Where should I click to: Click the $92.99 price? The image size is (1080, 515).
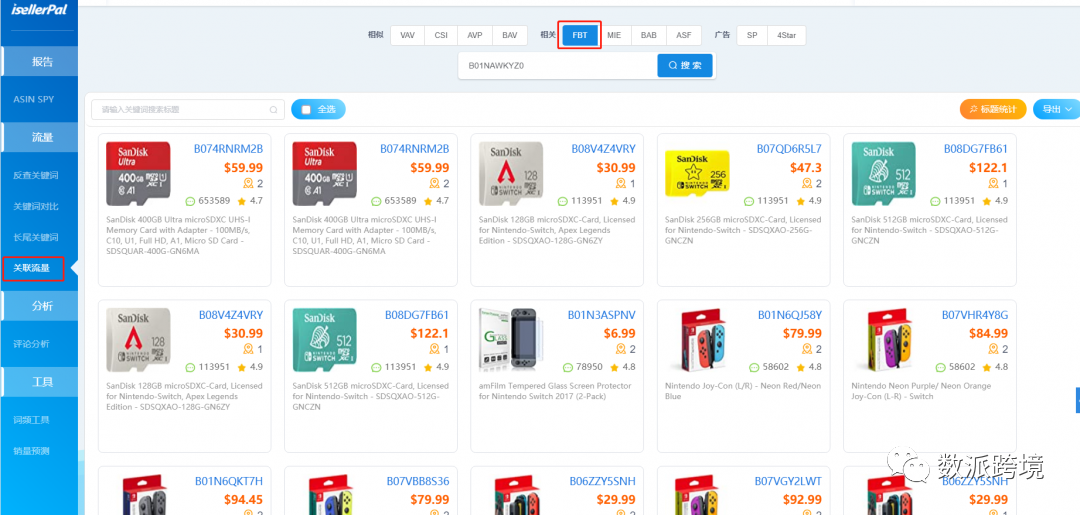tap(802, 499)
